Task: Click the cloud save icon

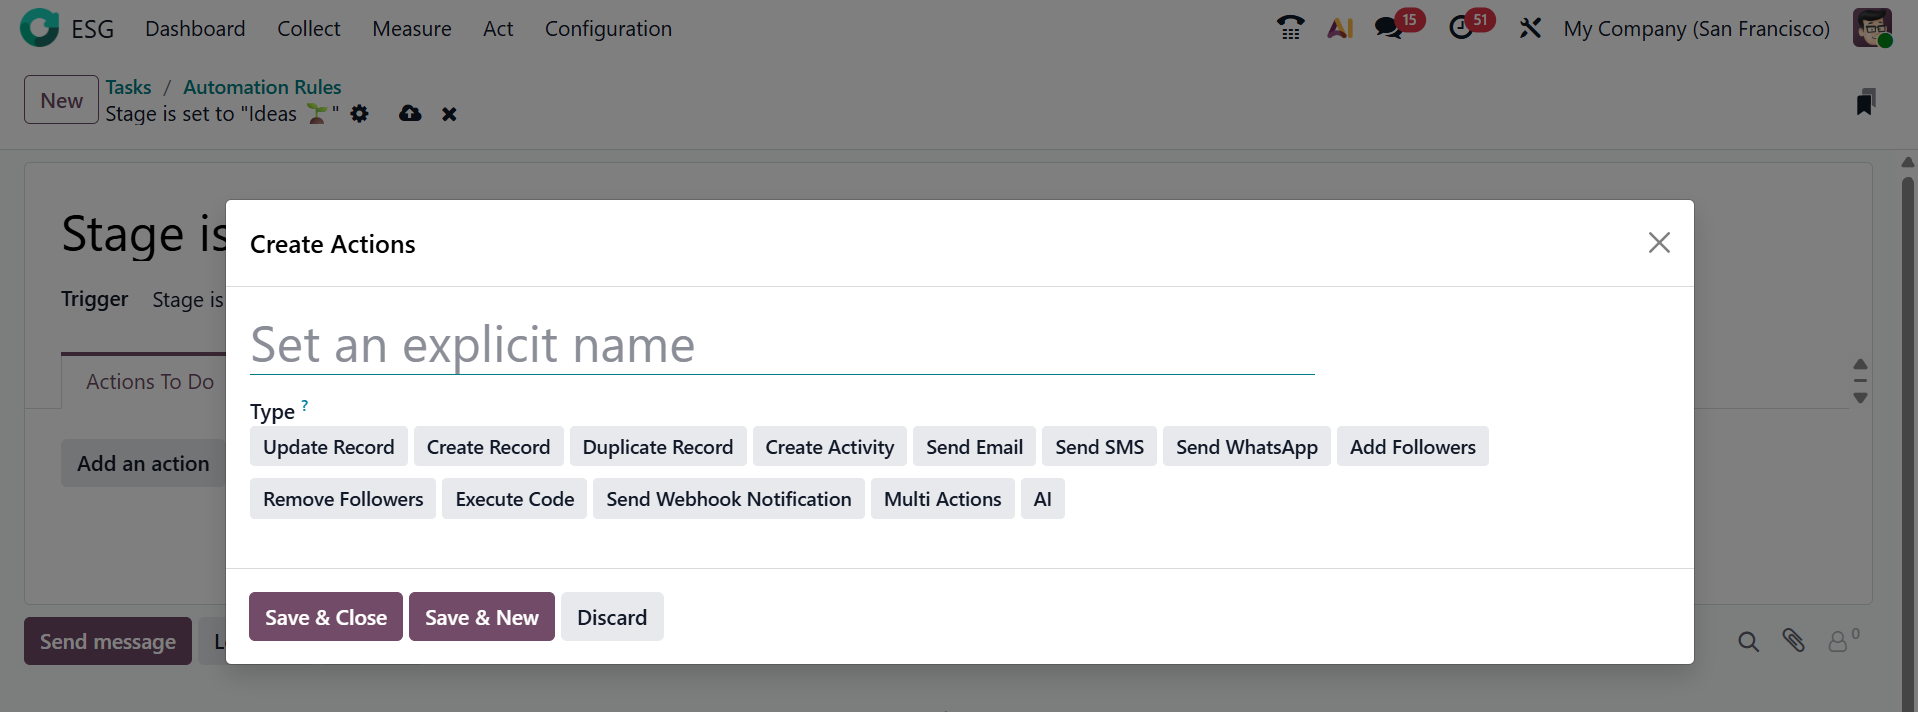Action: (410, 114)
